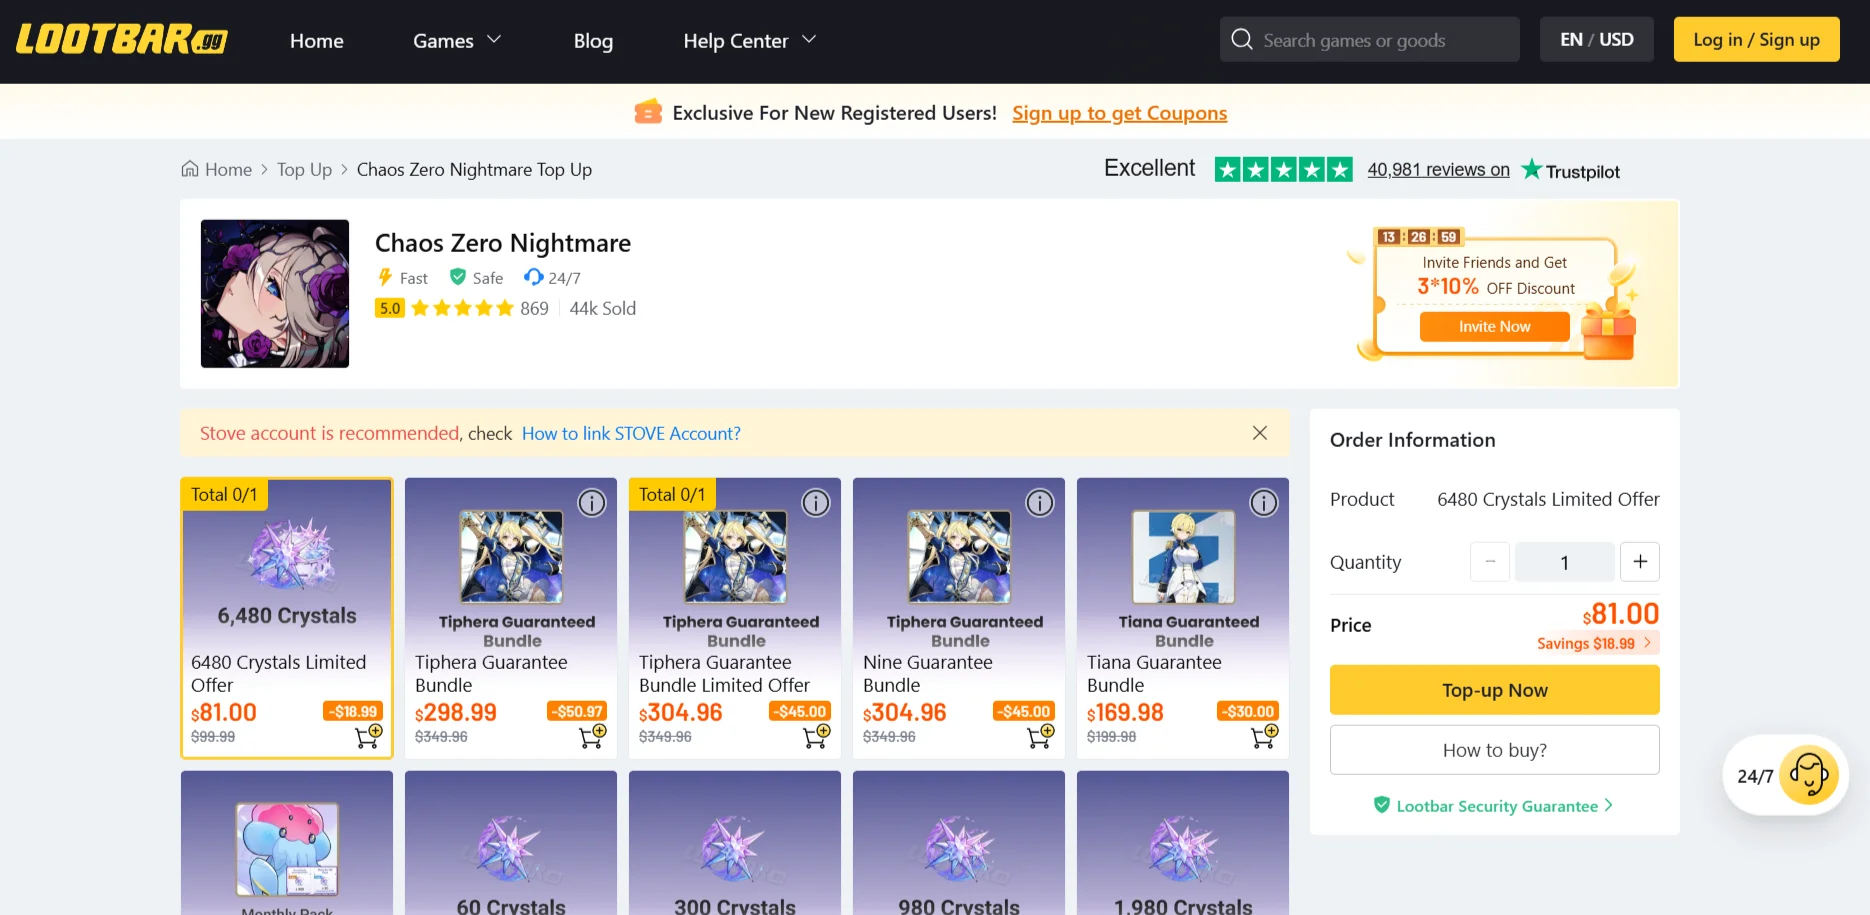The height and width of the screenshot is (915, 1870).
Task: Click the info icon on Nine Guarantee Bundle
Action: click(1039, 503)
